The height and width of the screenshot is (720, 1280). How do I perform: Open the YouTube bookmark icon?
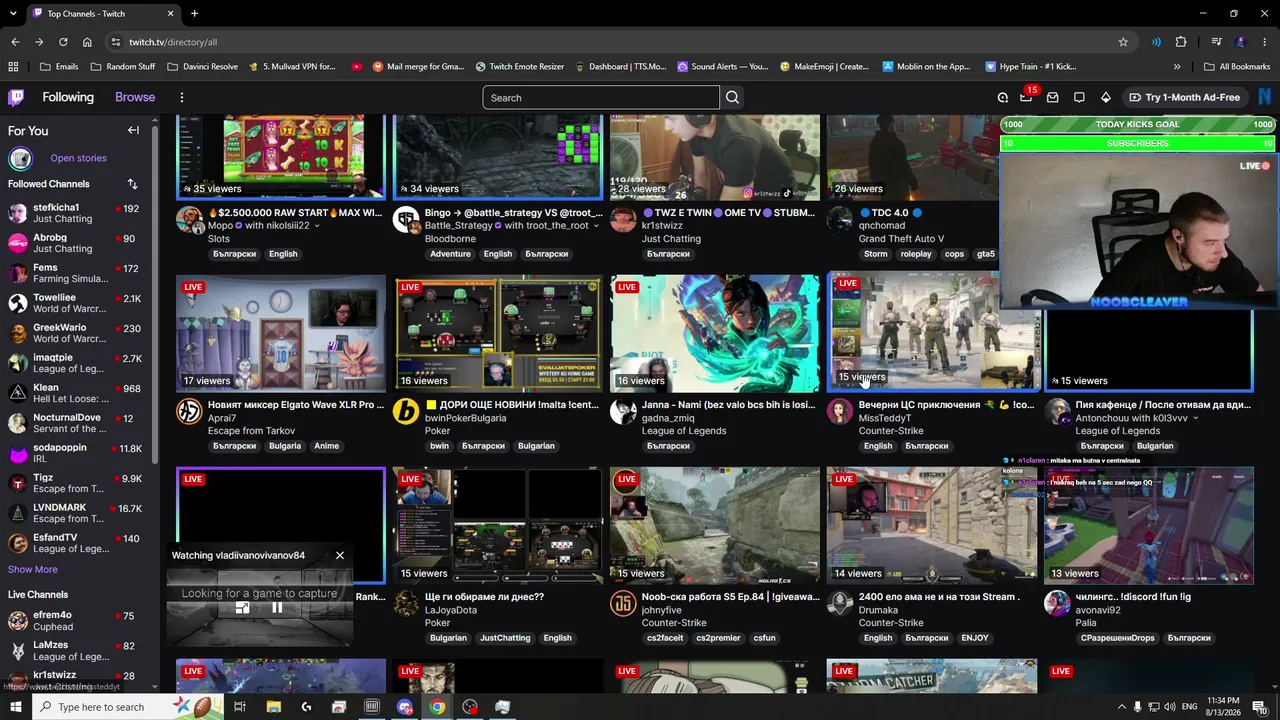click(x=357, y=67)
